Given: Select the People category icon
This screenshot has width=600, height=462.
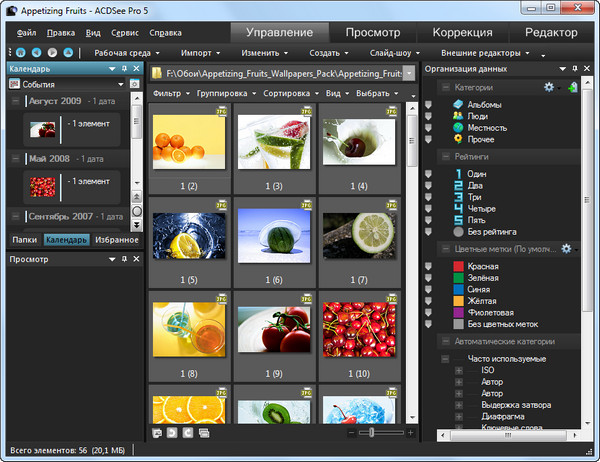Looking at the screenshot, I should pyautogui.click(x=456, y=116).
